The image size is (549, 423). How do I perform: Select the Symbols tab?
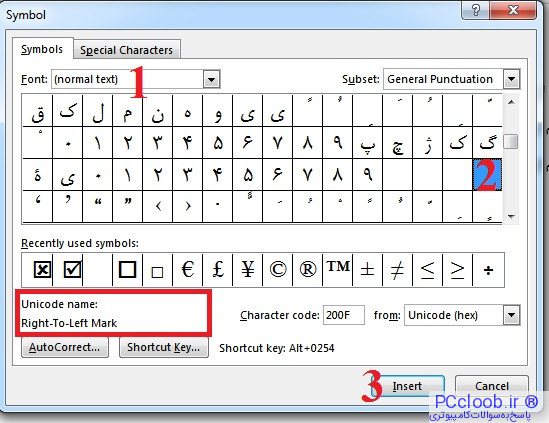[42, 49]
